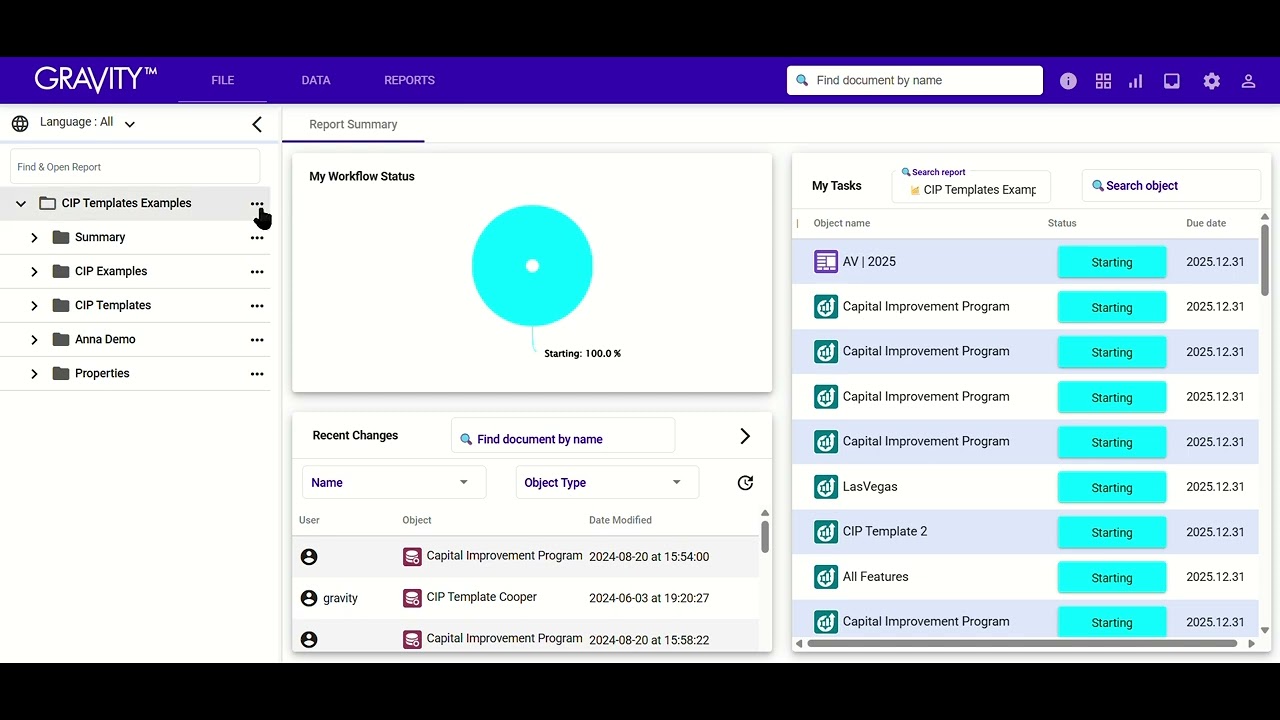Screen dimensions: 1280x720
Task: Expand the Anna Demo folder
Action: (x=34, y=340)
